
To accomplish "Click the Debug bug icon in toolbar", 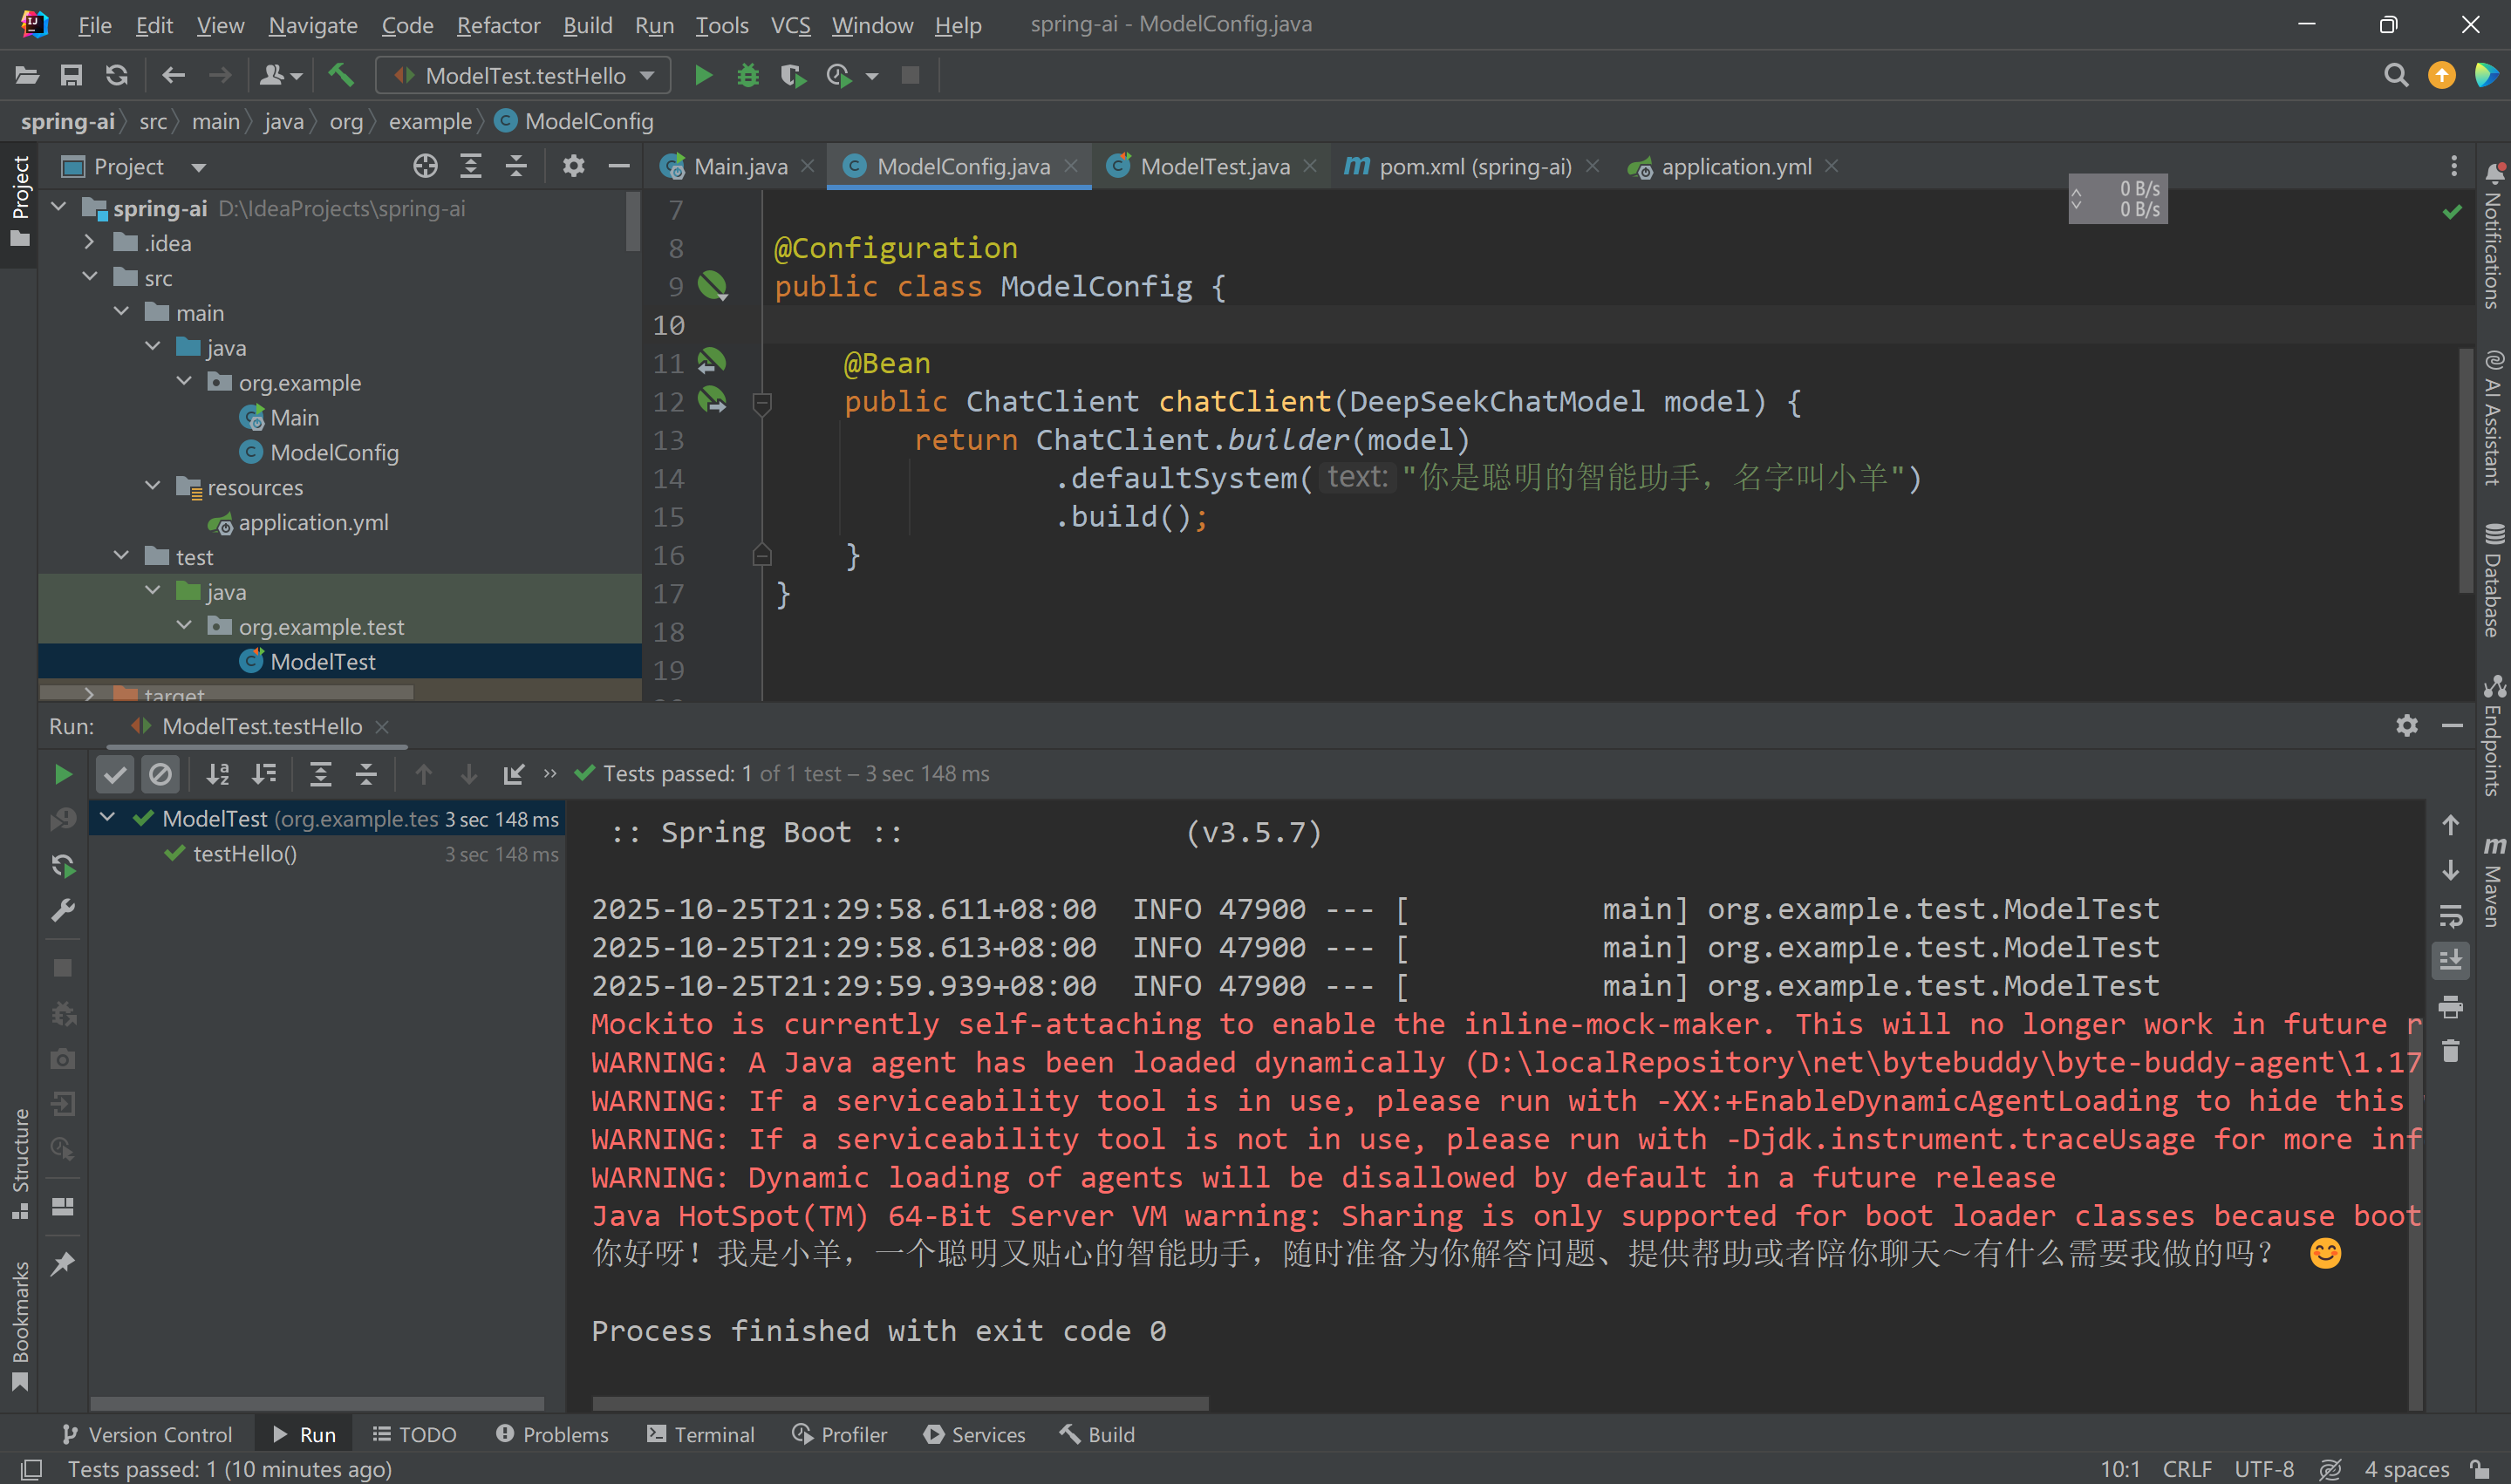I will pyautogui.click(x=747, y=76).
